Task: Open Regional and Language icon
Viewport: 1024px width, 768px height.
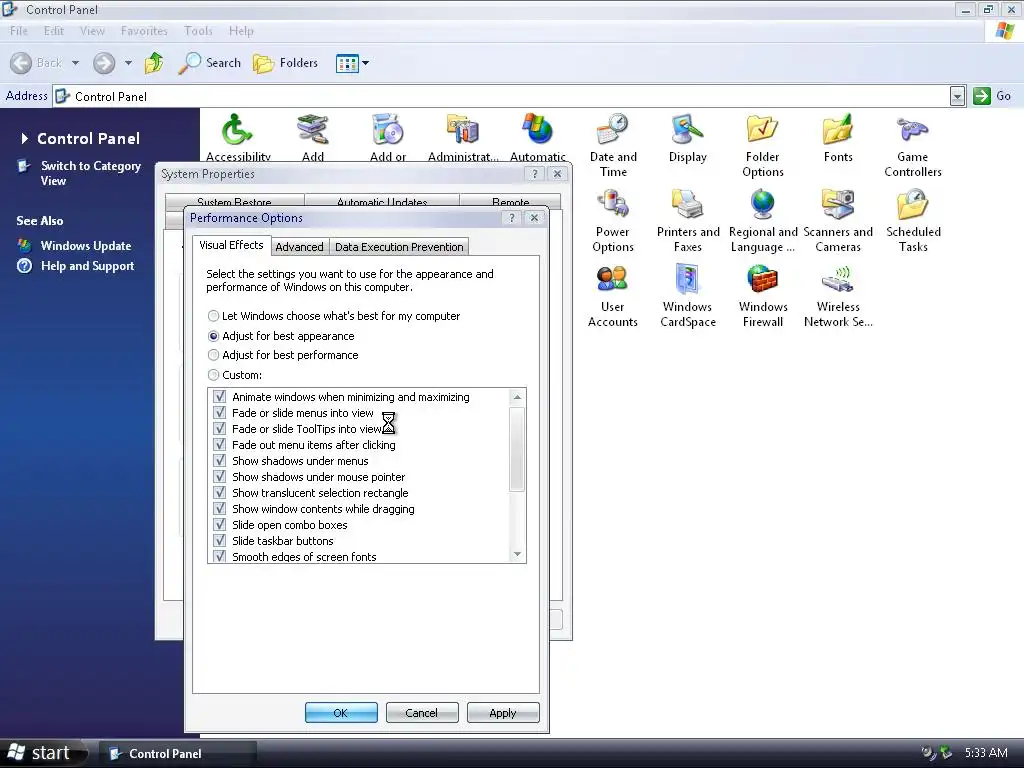Action: (763, 204)
